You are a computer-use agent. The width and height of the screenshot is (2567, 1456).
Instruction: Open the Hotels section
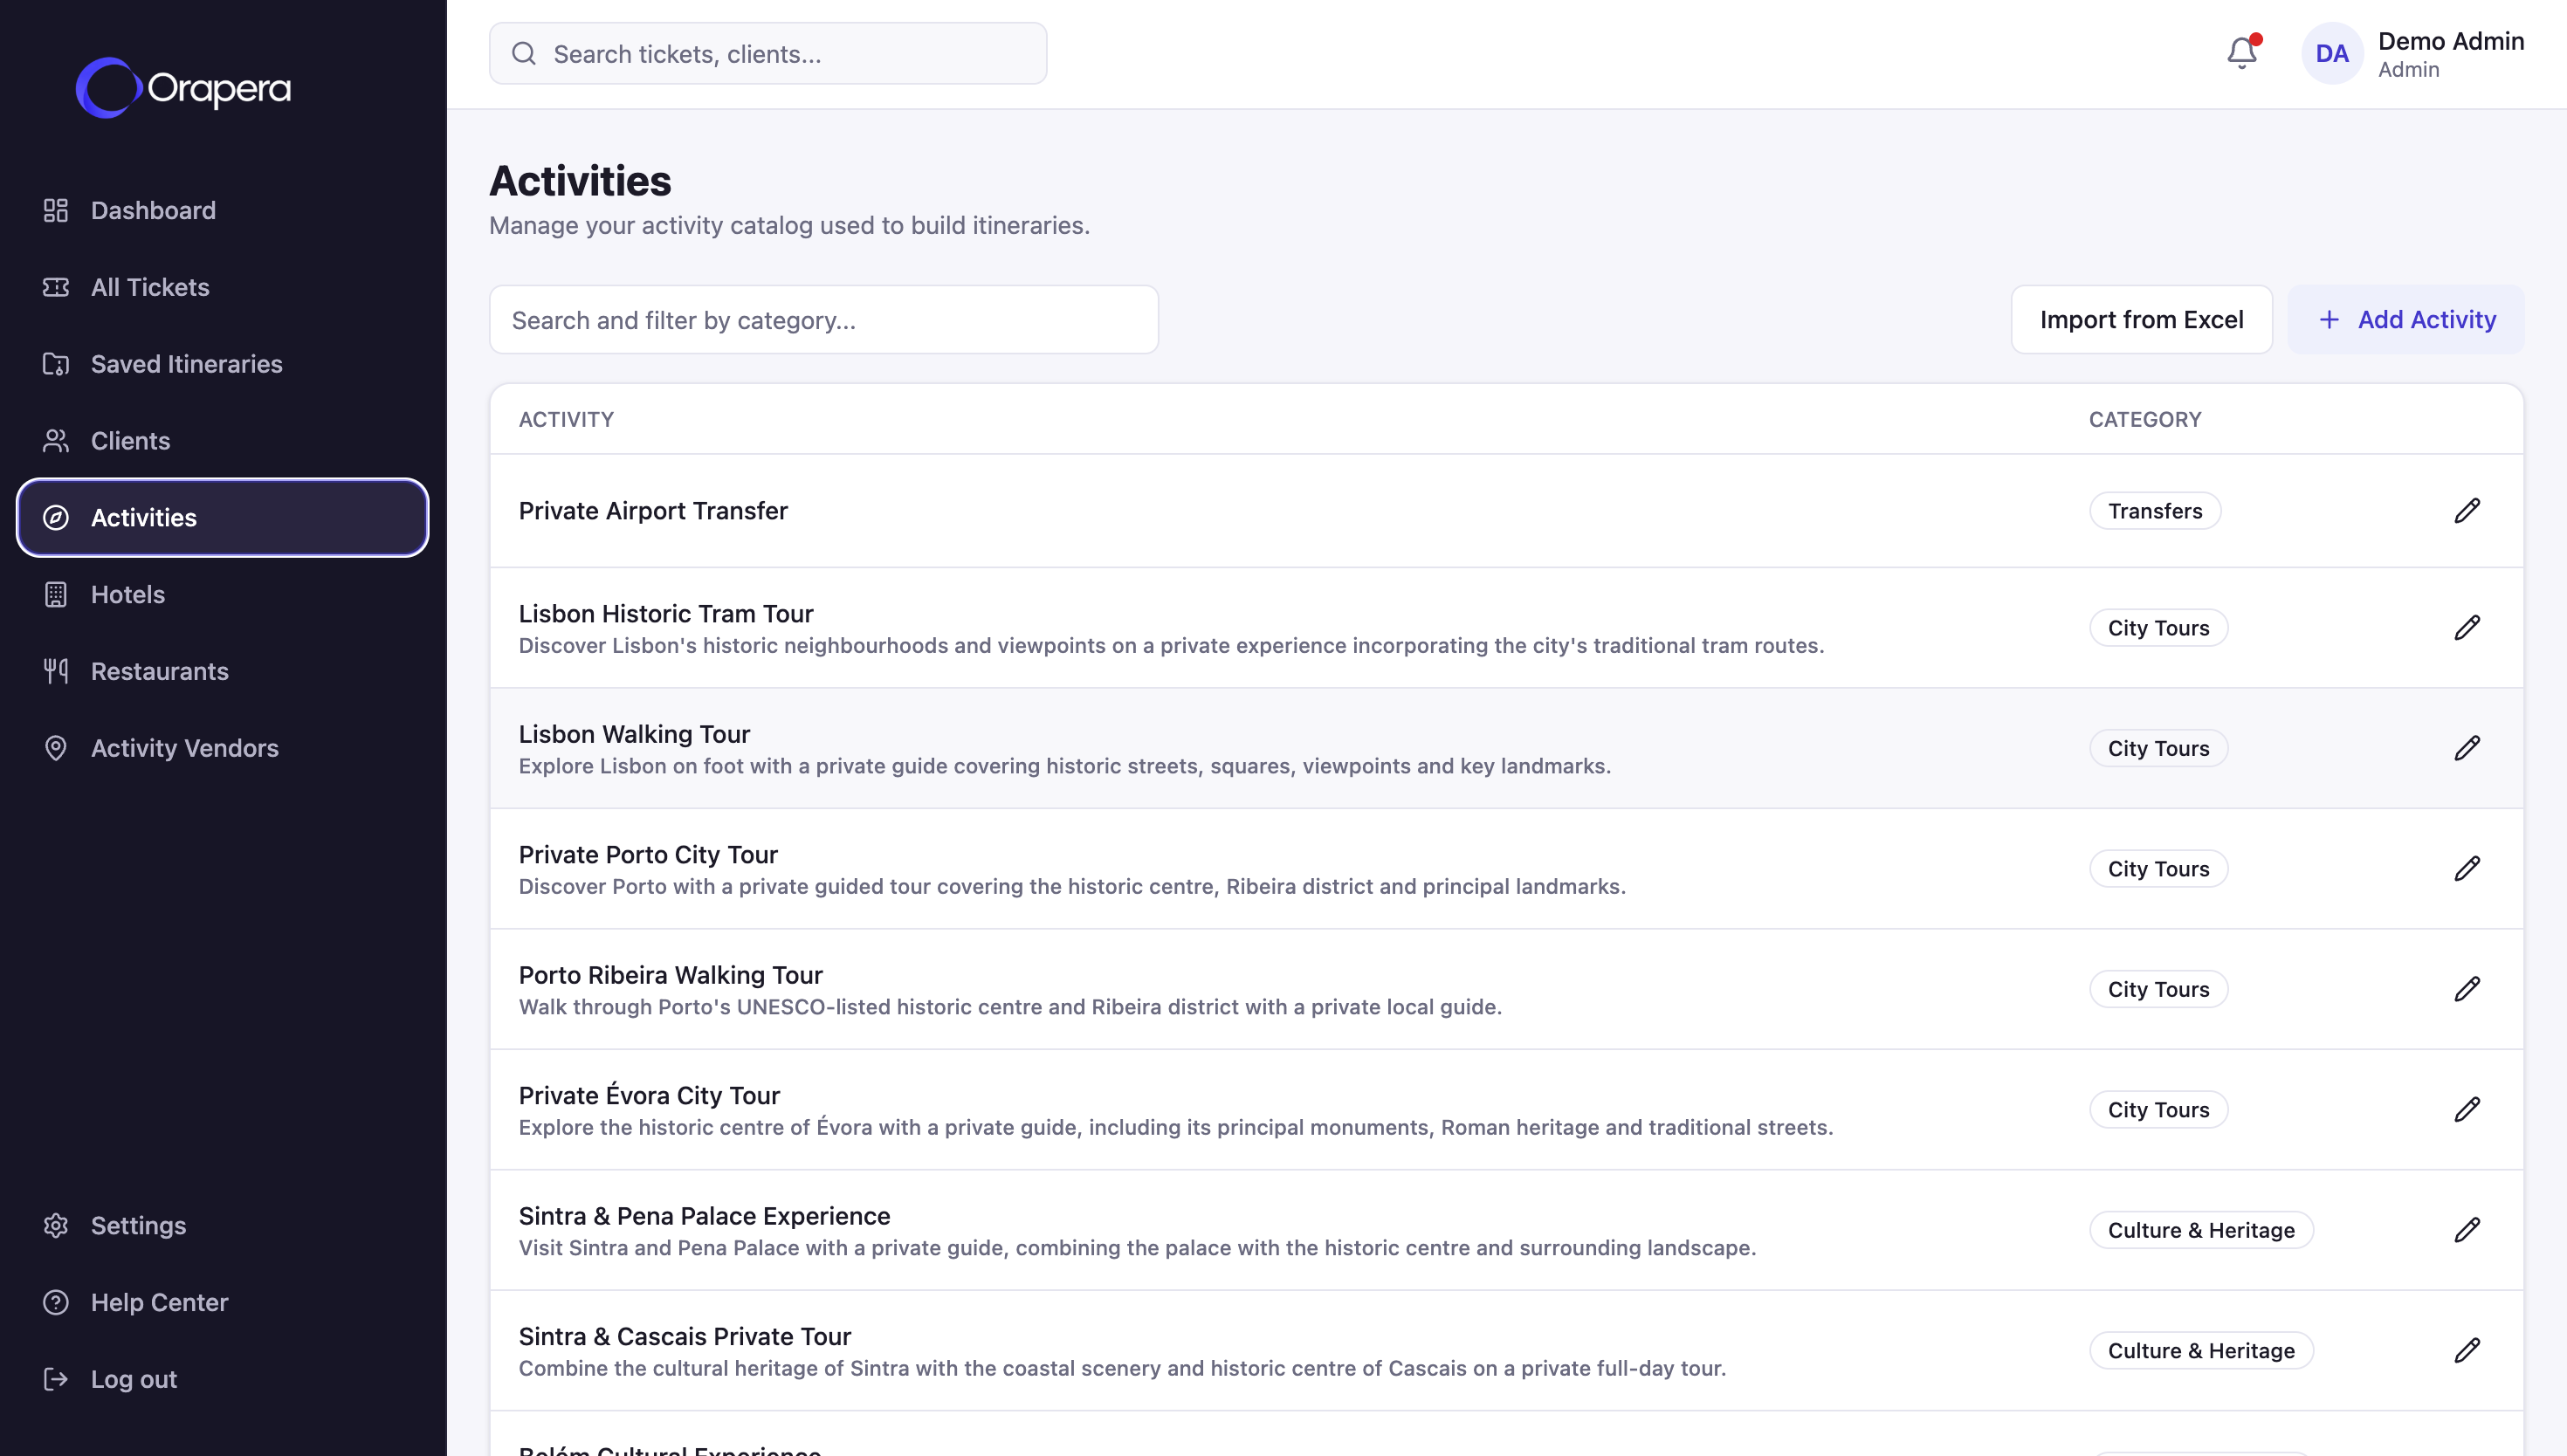(223, 595)
